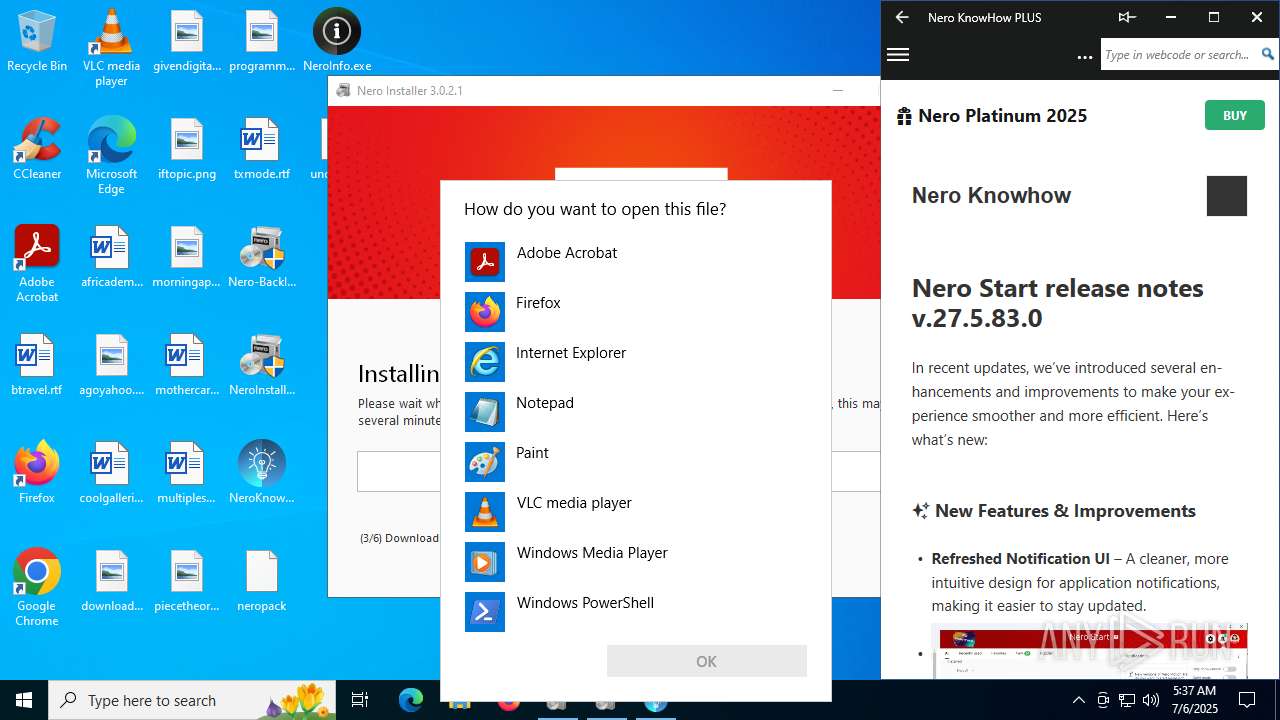Select the Firefox desktop shortcut
The height and width of the screenshot is (720, 1280).
coord(37,473)
